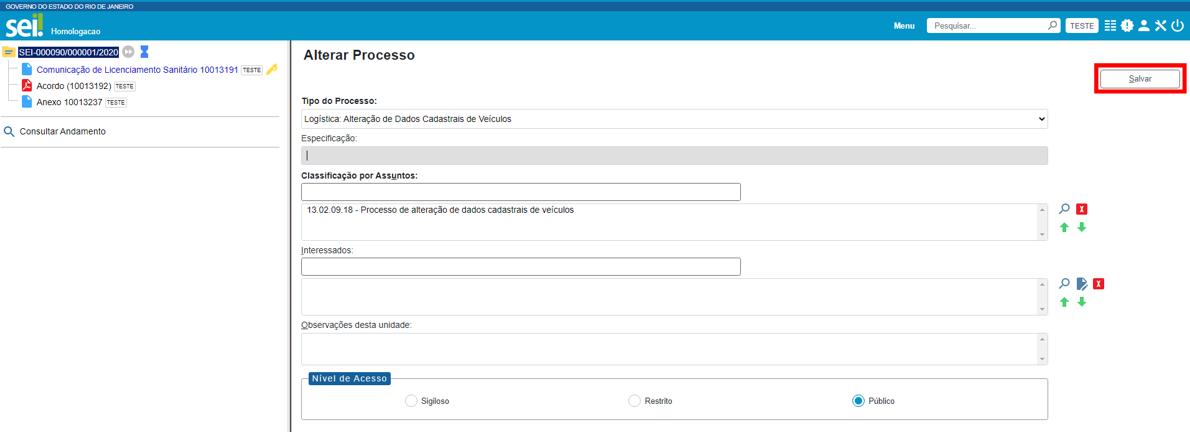
Task: Click the TESTE unit selector
Action: pyautogui.click(x=1082, y=26)
